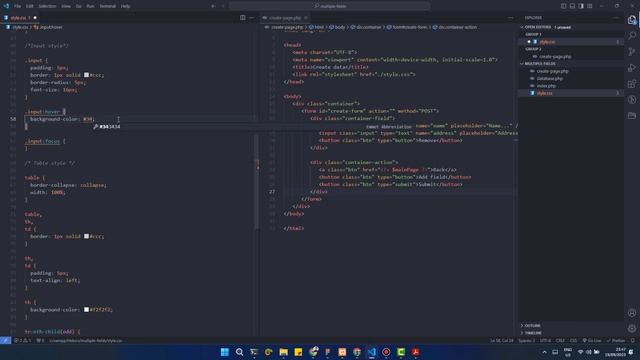This screenshot has height=360, width=640.
Task: Click line and column position indicator
Action: point(502,340)
